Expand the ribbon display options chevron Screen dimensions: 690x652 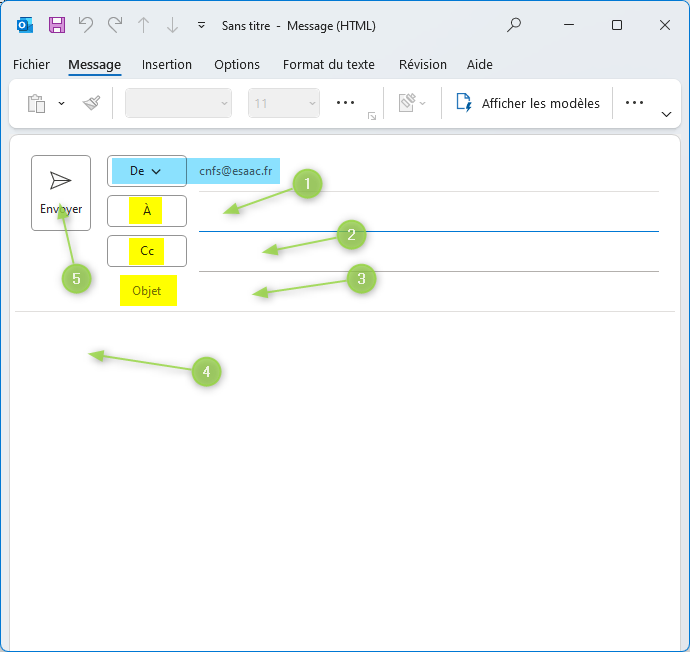pos(667,114)
